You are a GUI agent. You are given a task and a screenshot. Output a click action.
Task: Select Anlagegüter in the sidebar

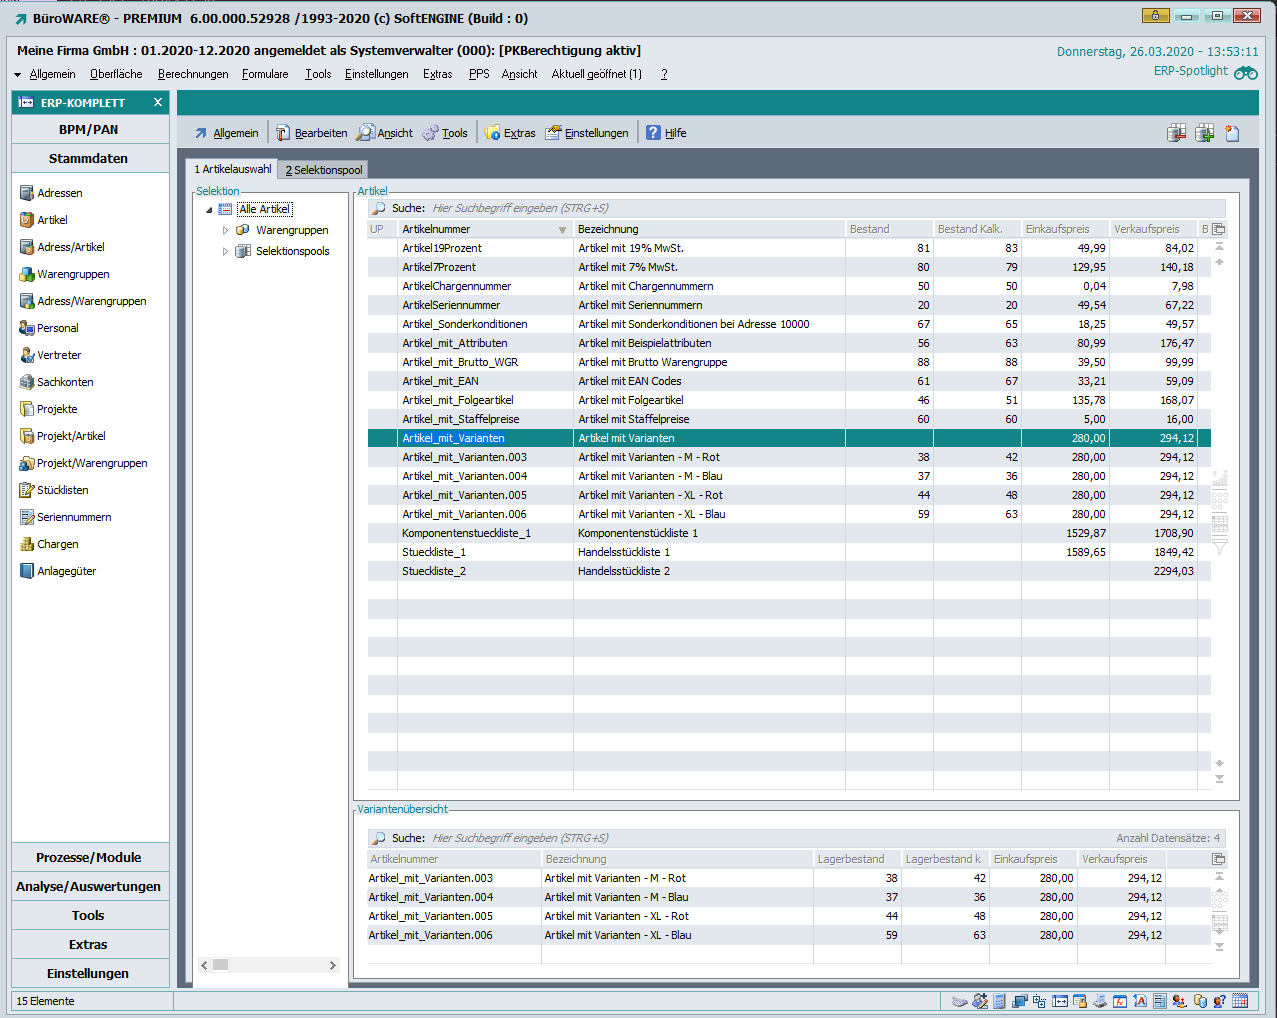pyautogui.click(x=66, y=571)
